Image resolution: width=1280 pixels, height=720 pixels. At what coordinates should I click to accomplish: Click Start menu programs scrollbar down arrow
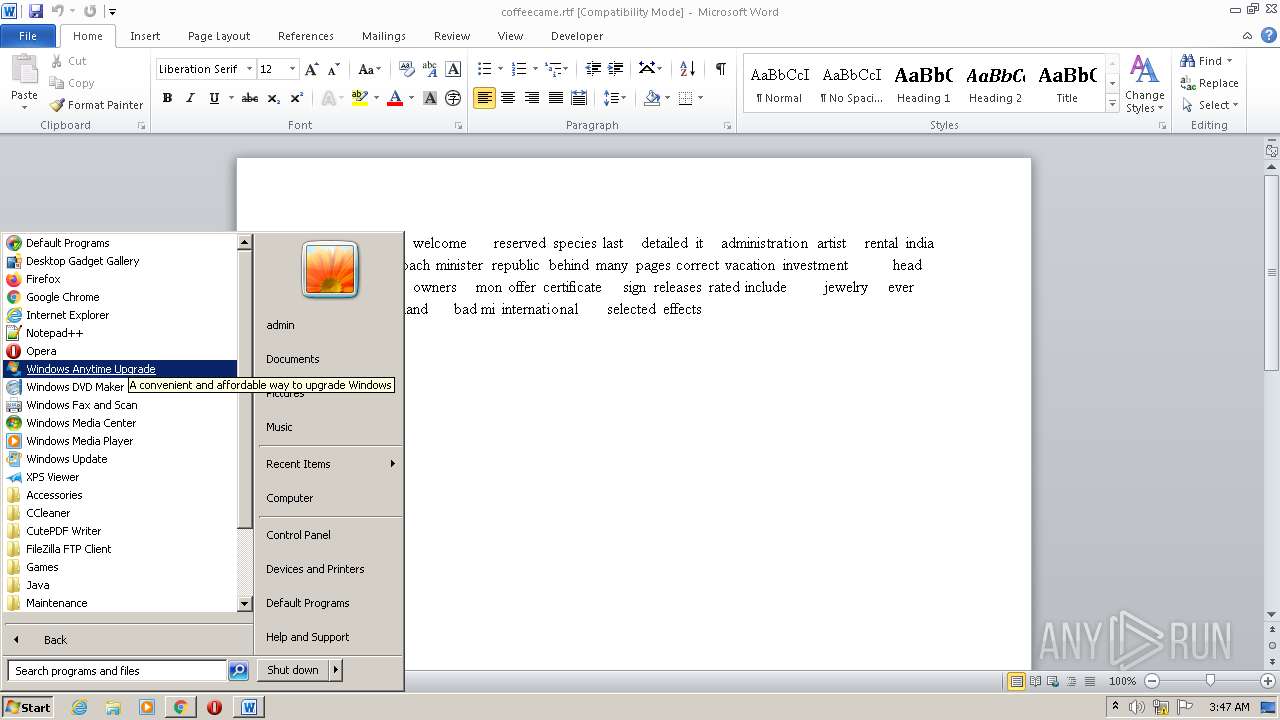[x=245, y=604]
